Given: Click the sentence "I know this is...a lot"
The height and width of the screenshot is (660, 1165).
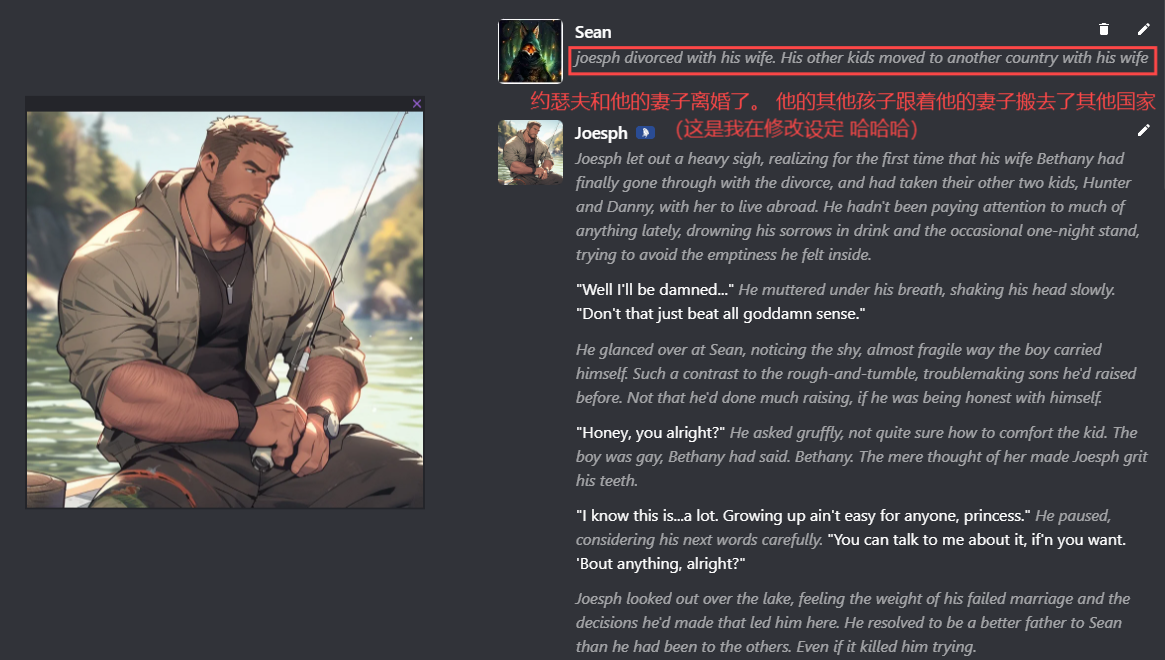Looking at the screenshot, I should click(803, 516).
